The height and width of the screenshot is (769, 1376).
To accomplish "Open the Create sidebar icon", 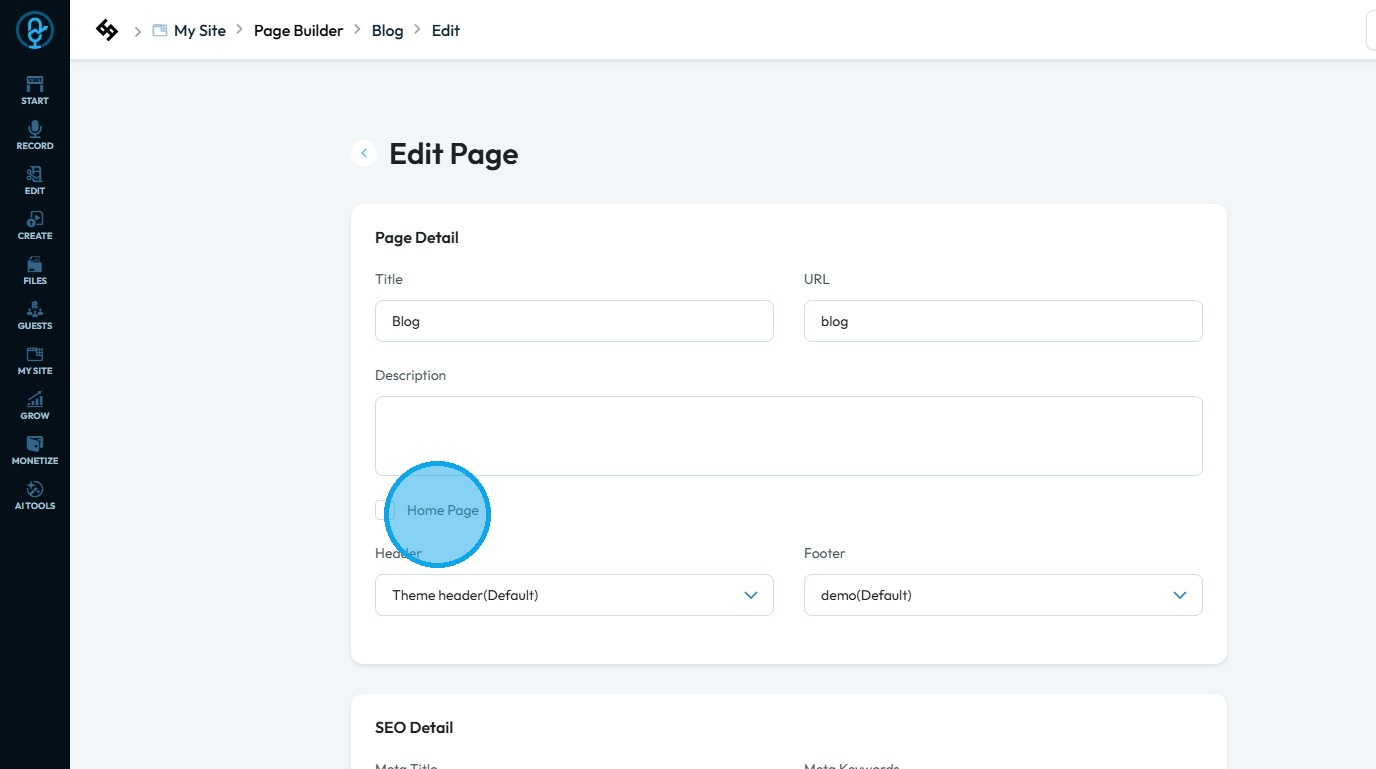I will (35, 225).
